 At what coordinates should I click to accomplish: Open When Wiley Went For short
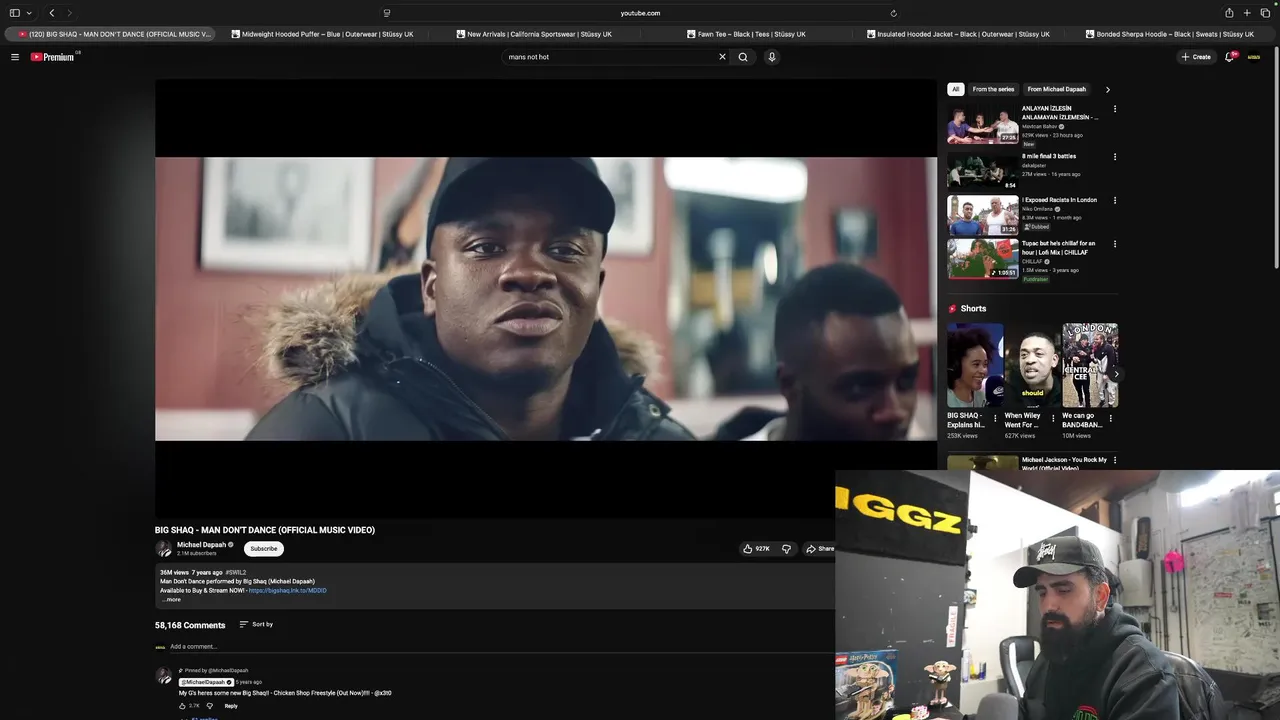1032,365
